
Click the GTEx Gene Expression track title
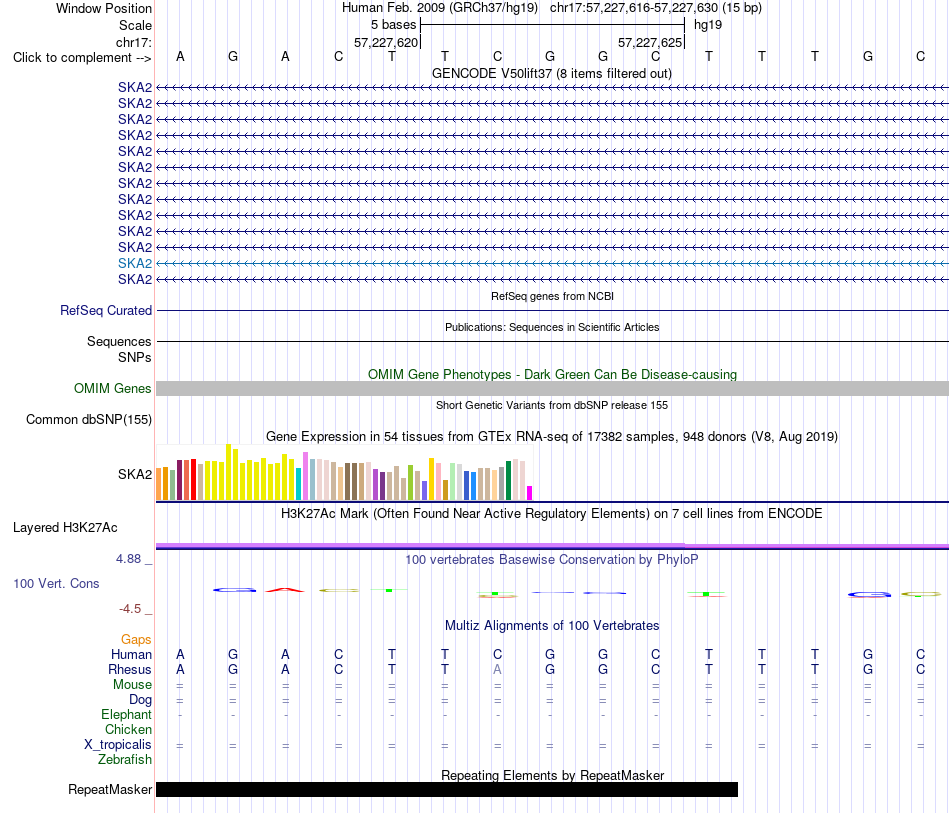[552, 436]
